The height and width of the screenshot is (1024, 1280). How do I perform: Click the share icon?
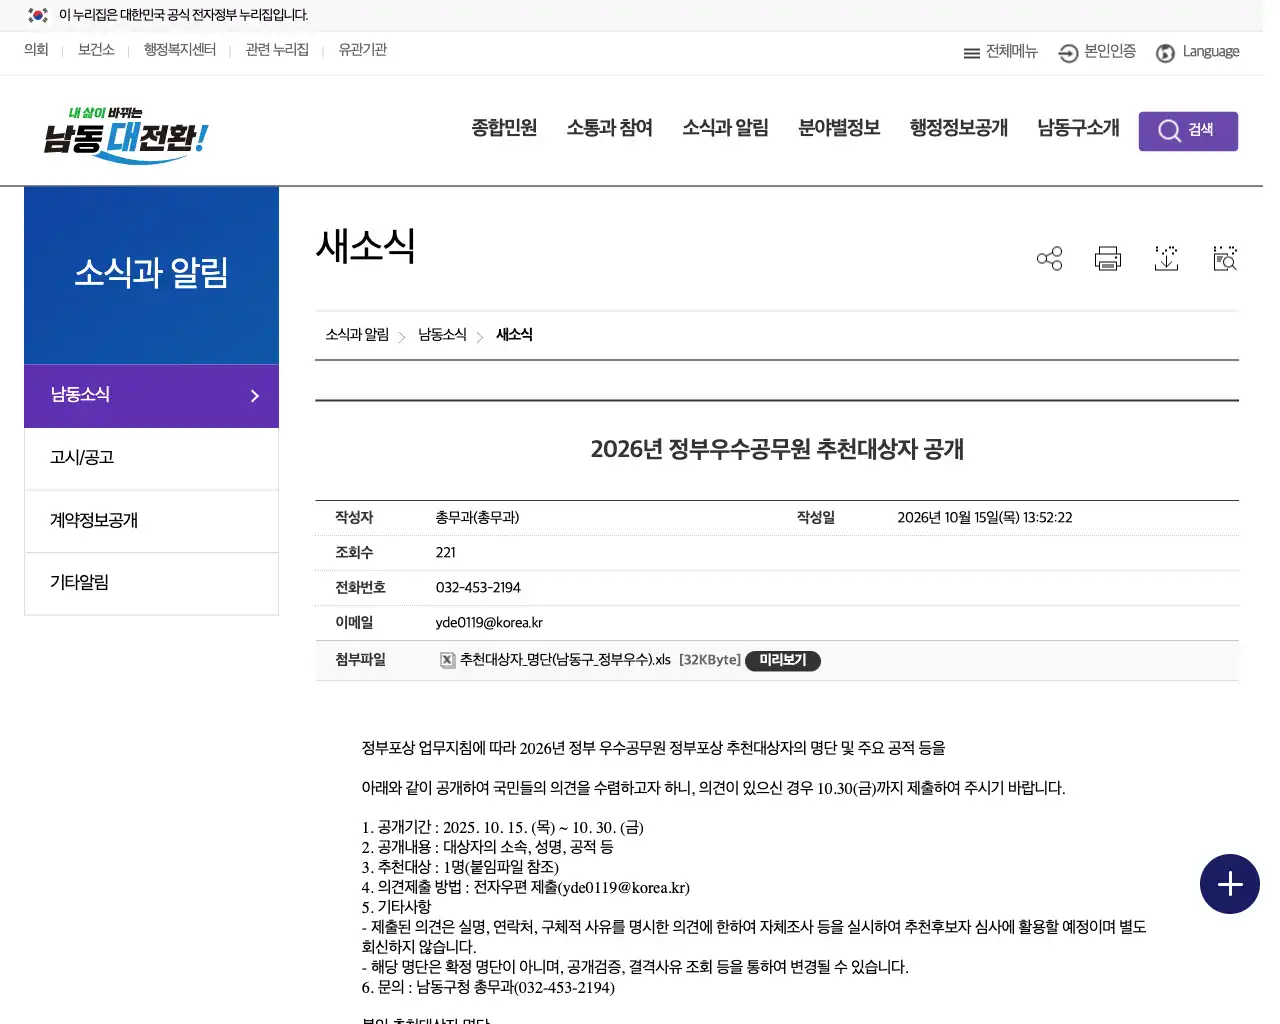(1049, 259)
